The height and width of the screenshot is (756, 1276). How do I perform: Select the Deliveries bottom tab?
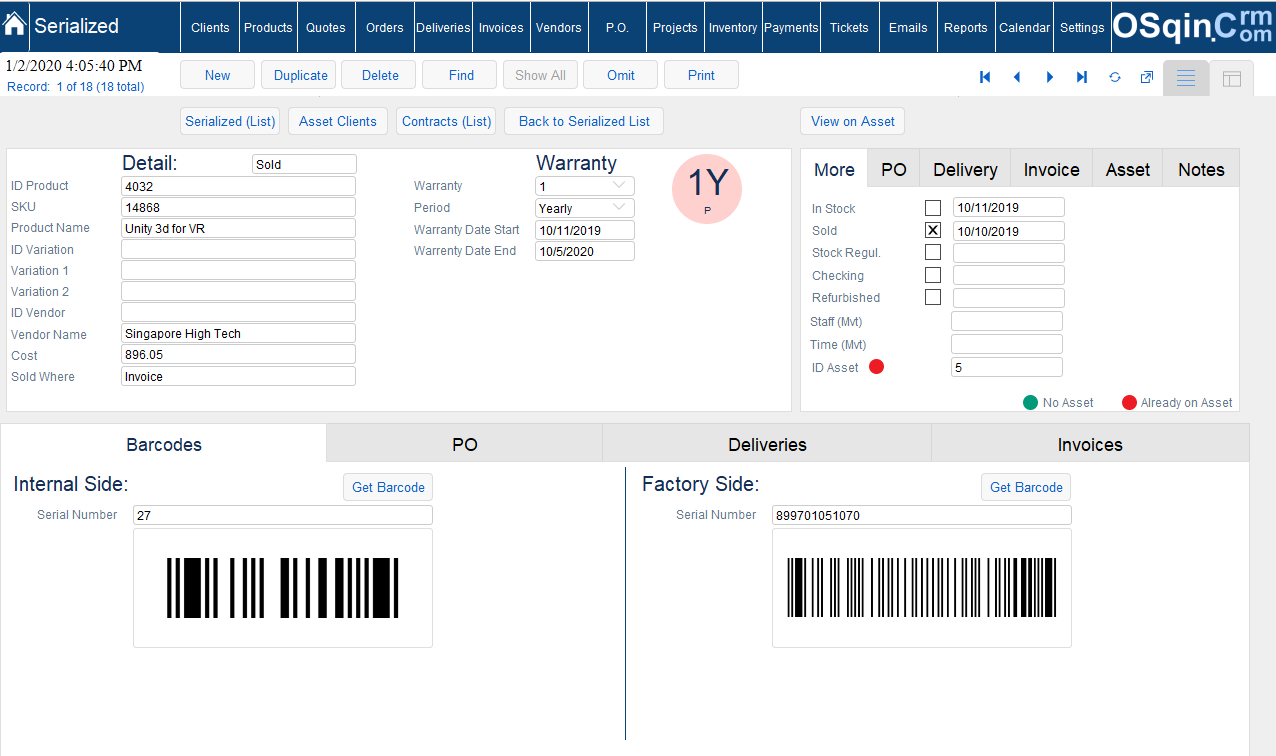pos(767,444)
